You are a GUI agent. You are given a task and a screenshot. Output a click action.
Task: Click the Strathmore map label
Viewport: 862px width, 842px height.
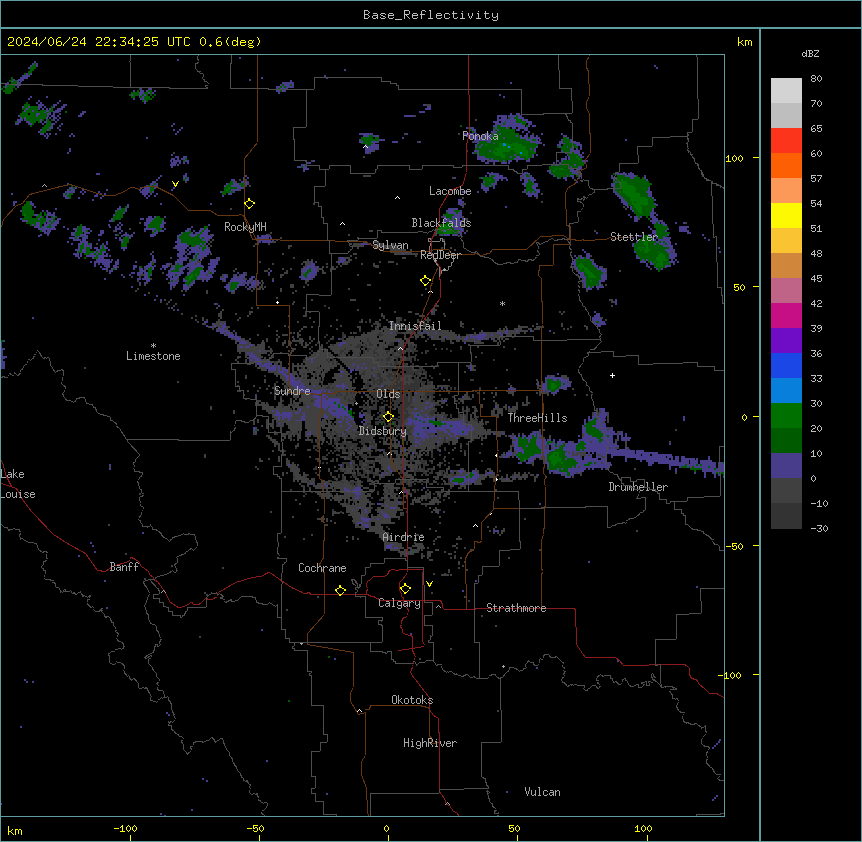point(516,608)
